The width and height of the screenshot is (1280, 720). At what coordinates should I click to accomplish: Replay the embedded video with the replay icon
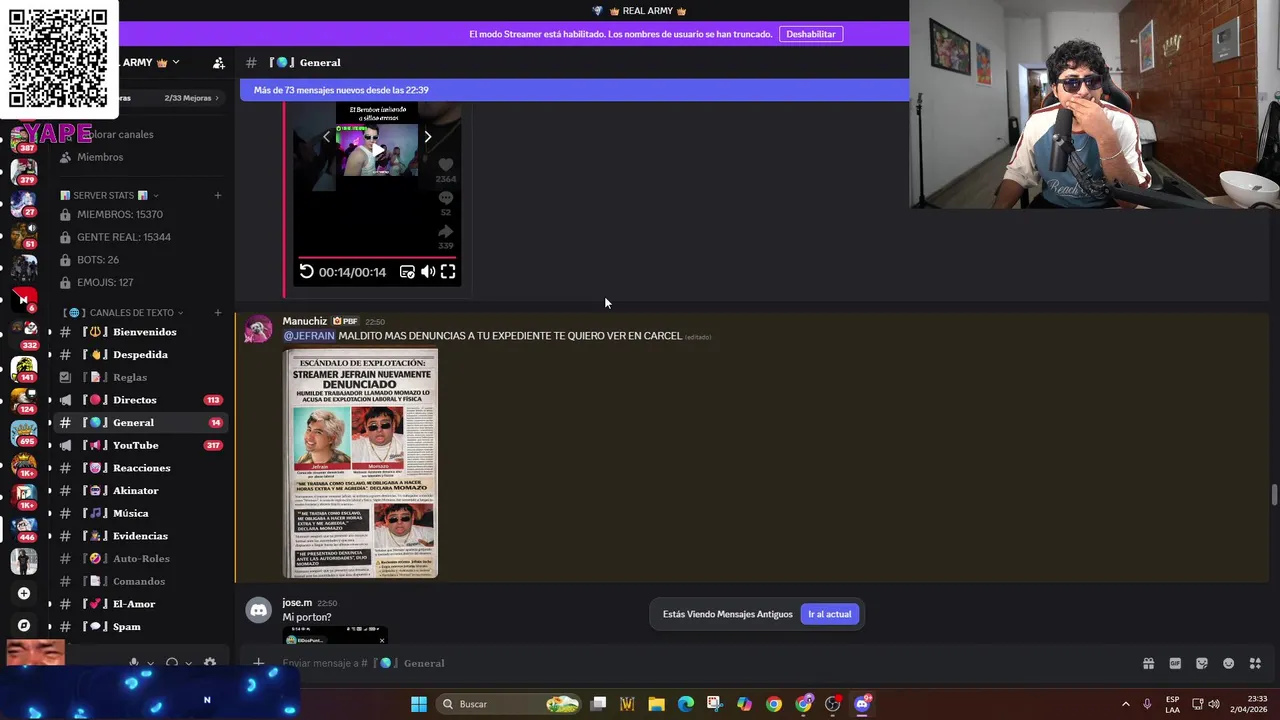[x=307, y=272]
